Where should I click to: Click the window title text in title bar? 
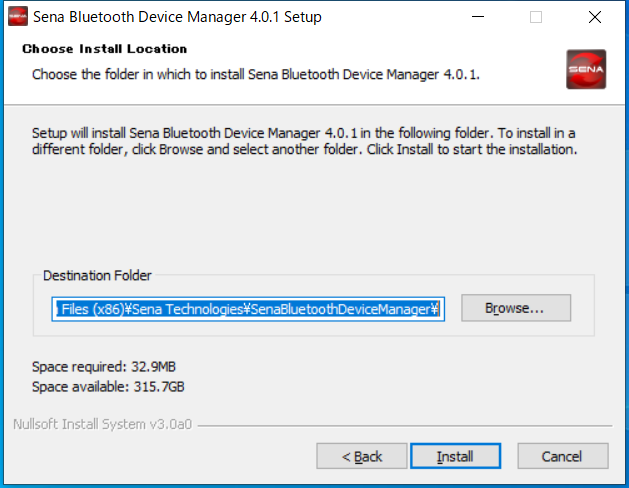(x=177, y=17)
